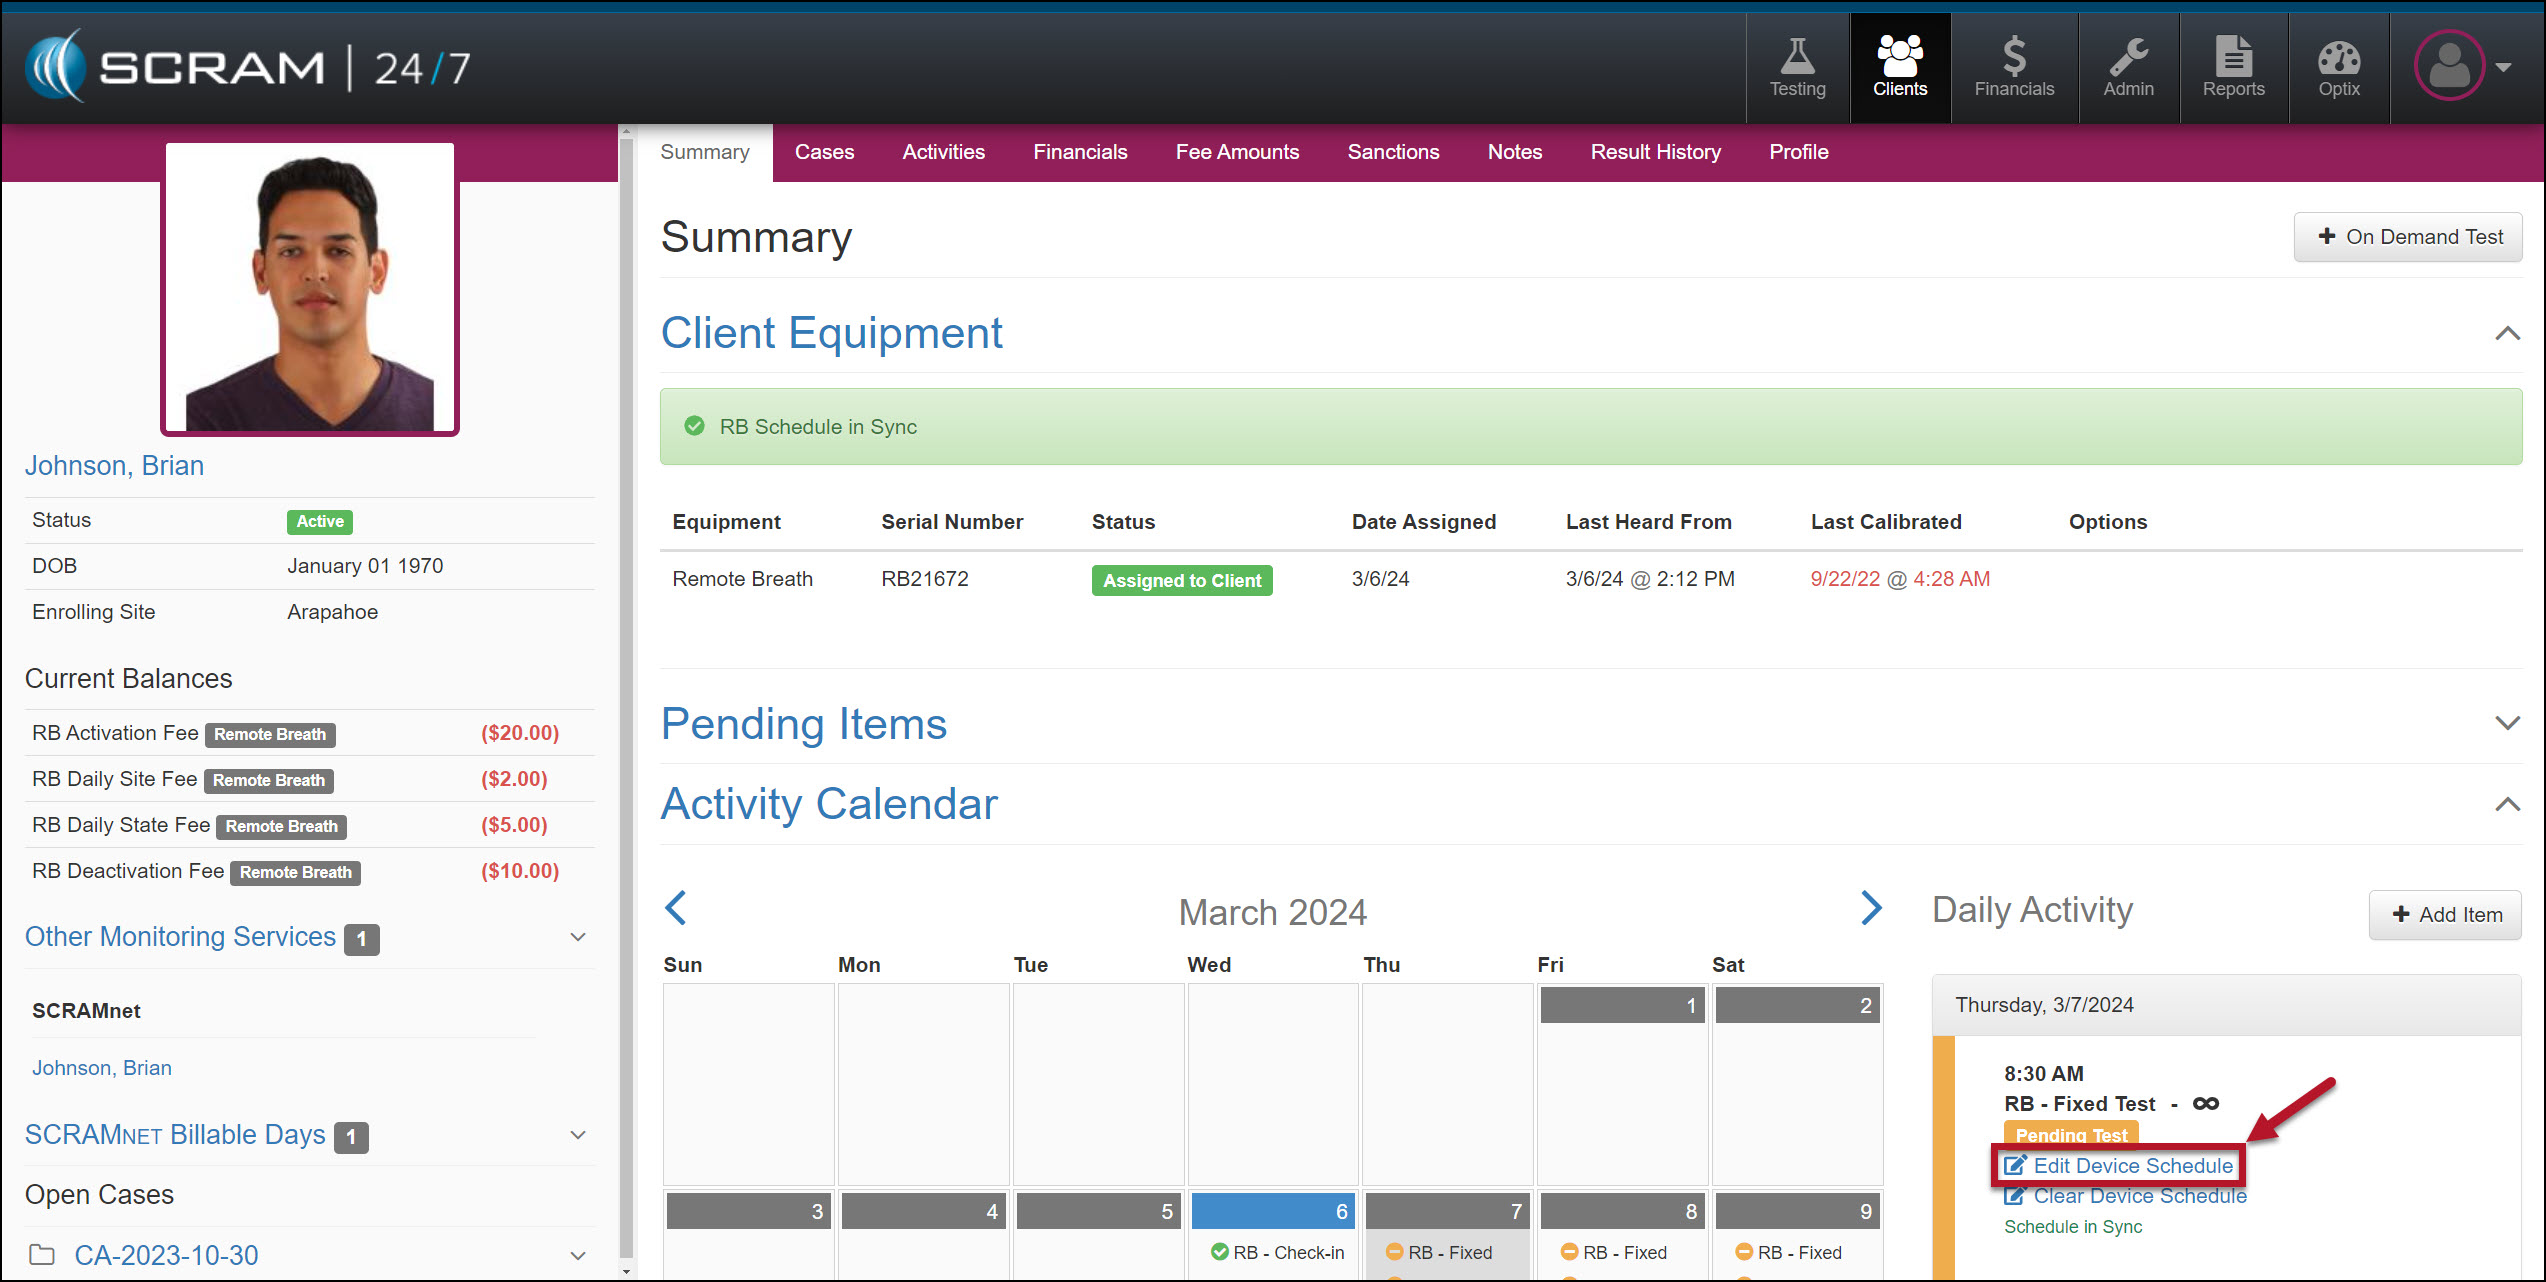The width and height of the screenshot is (2546, 1282).
Task: Click the On Demand Test button
Action: 2407,237
